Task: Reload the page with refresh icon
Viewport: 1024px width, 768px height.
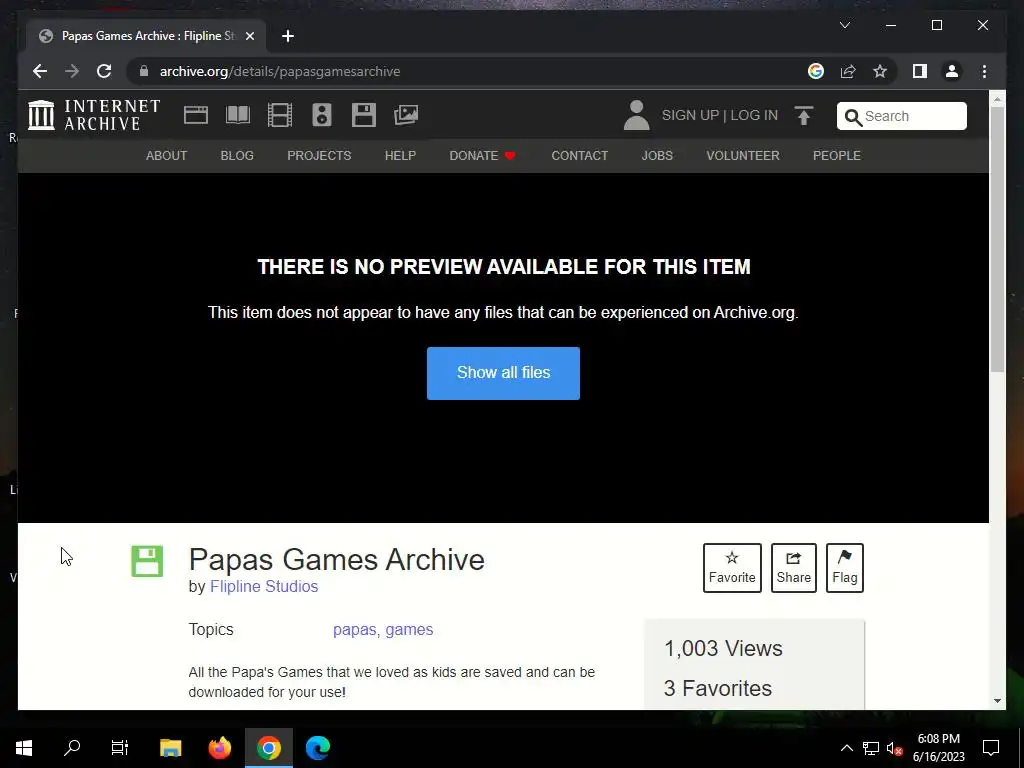Action: [104, 71]
